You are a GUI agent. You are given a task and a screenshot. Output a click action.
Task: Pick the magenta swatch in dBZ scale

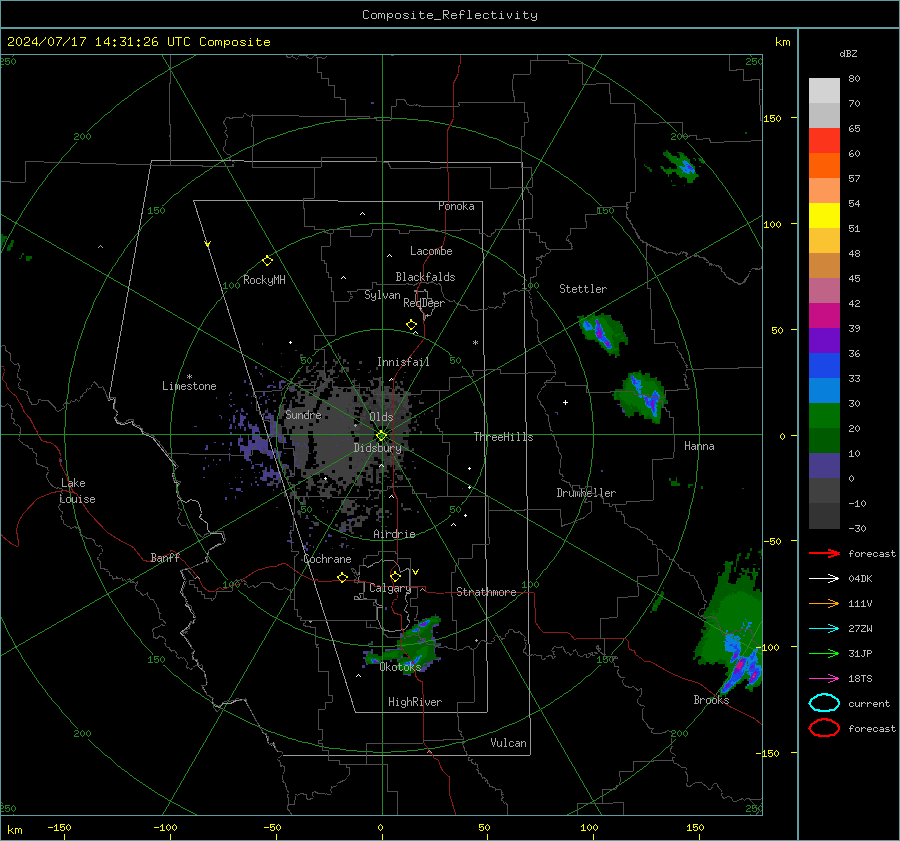click(x=824, y=316)
